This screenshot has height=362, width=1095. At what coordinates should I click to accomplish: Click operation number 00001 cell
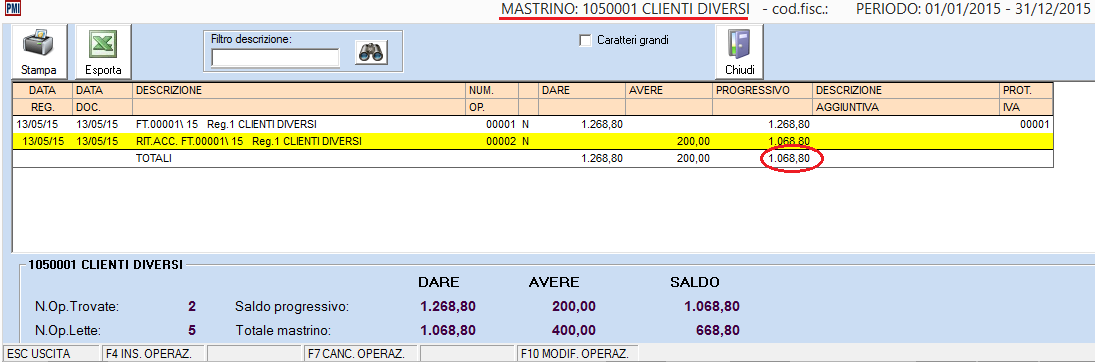click(x=501, y=124)
